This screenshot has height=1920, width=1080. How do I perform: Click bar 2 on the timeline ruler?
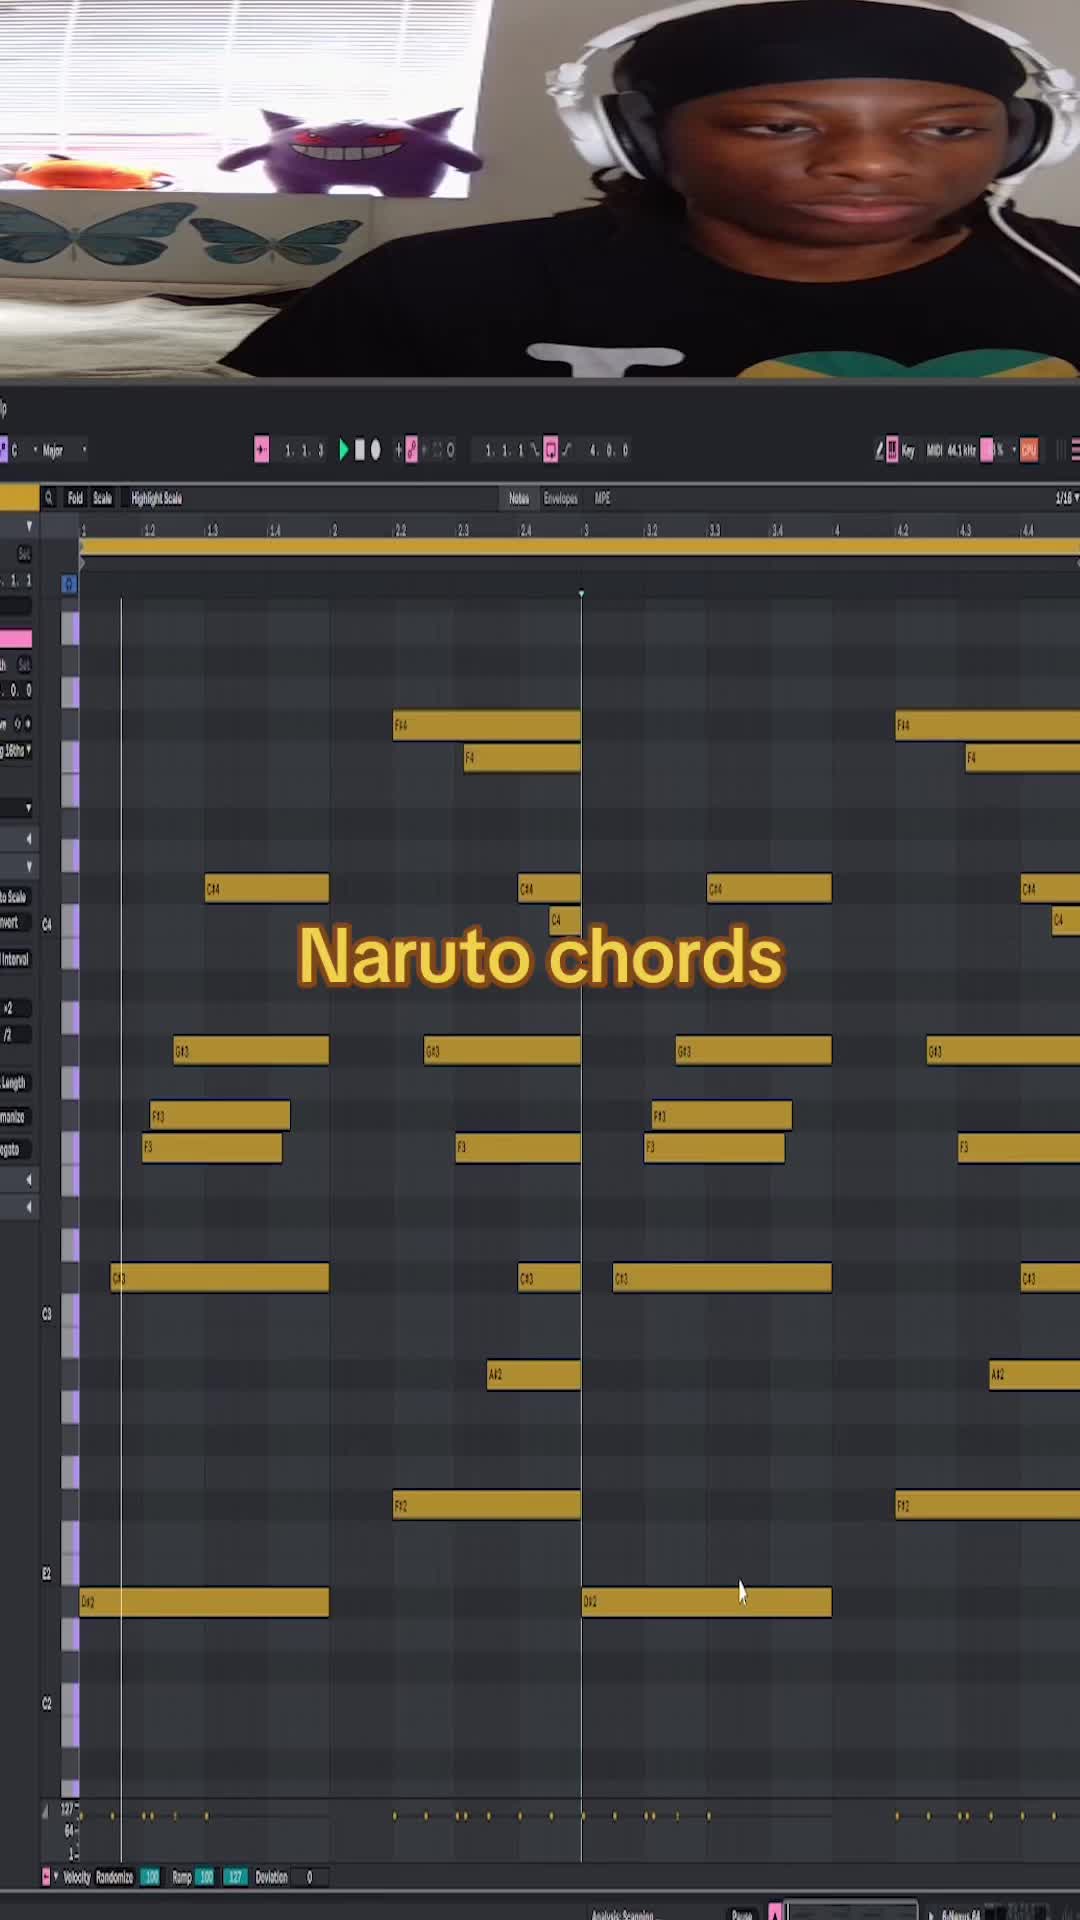pyautogui.click(x=334, y=530)
